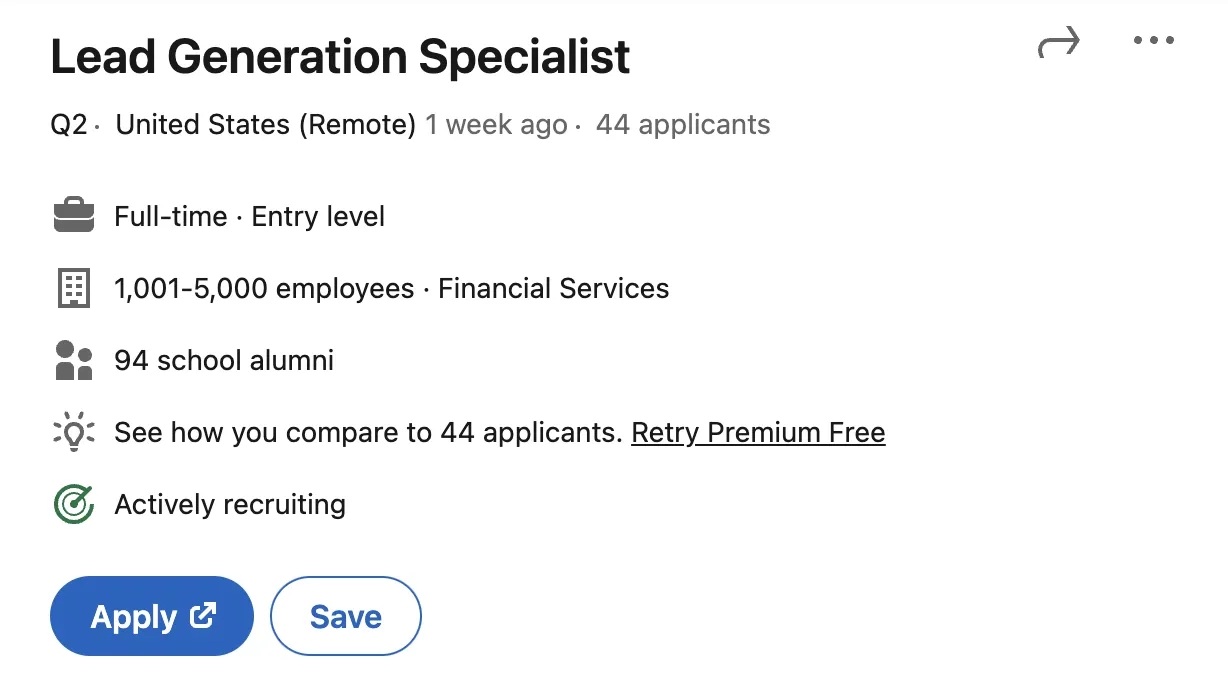
Task: Open the Q2 company name
Action: click(x=68, y=125)
